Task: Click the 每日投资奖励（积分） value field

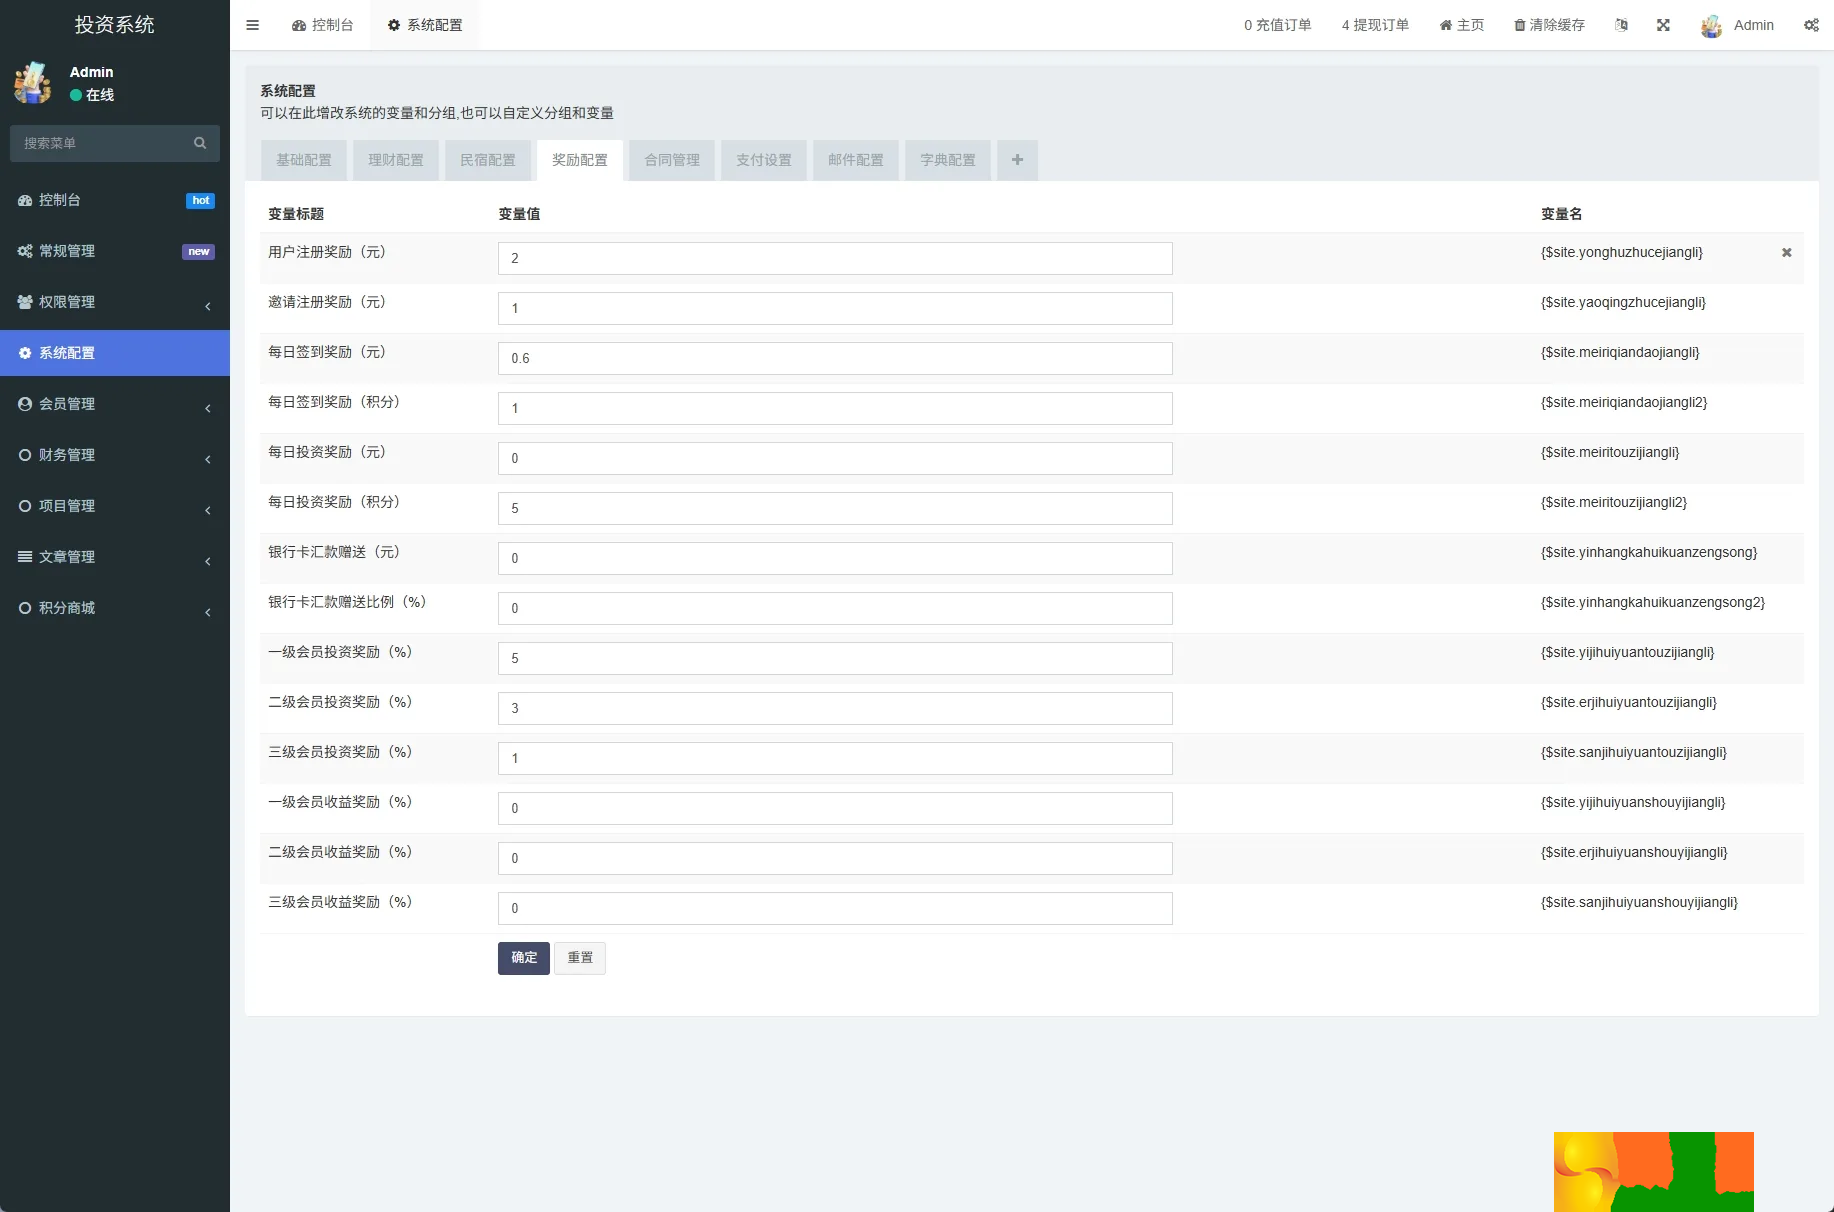Action: 835,508
